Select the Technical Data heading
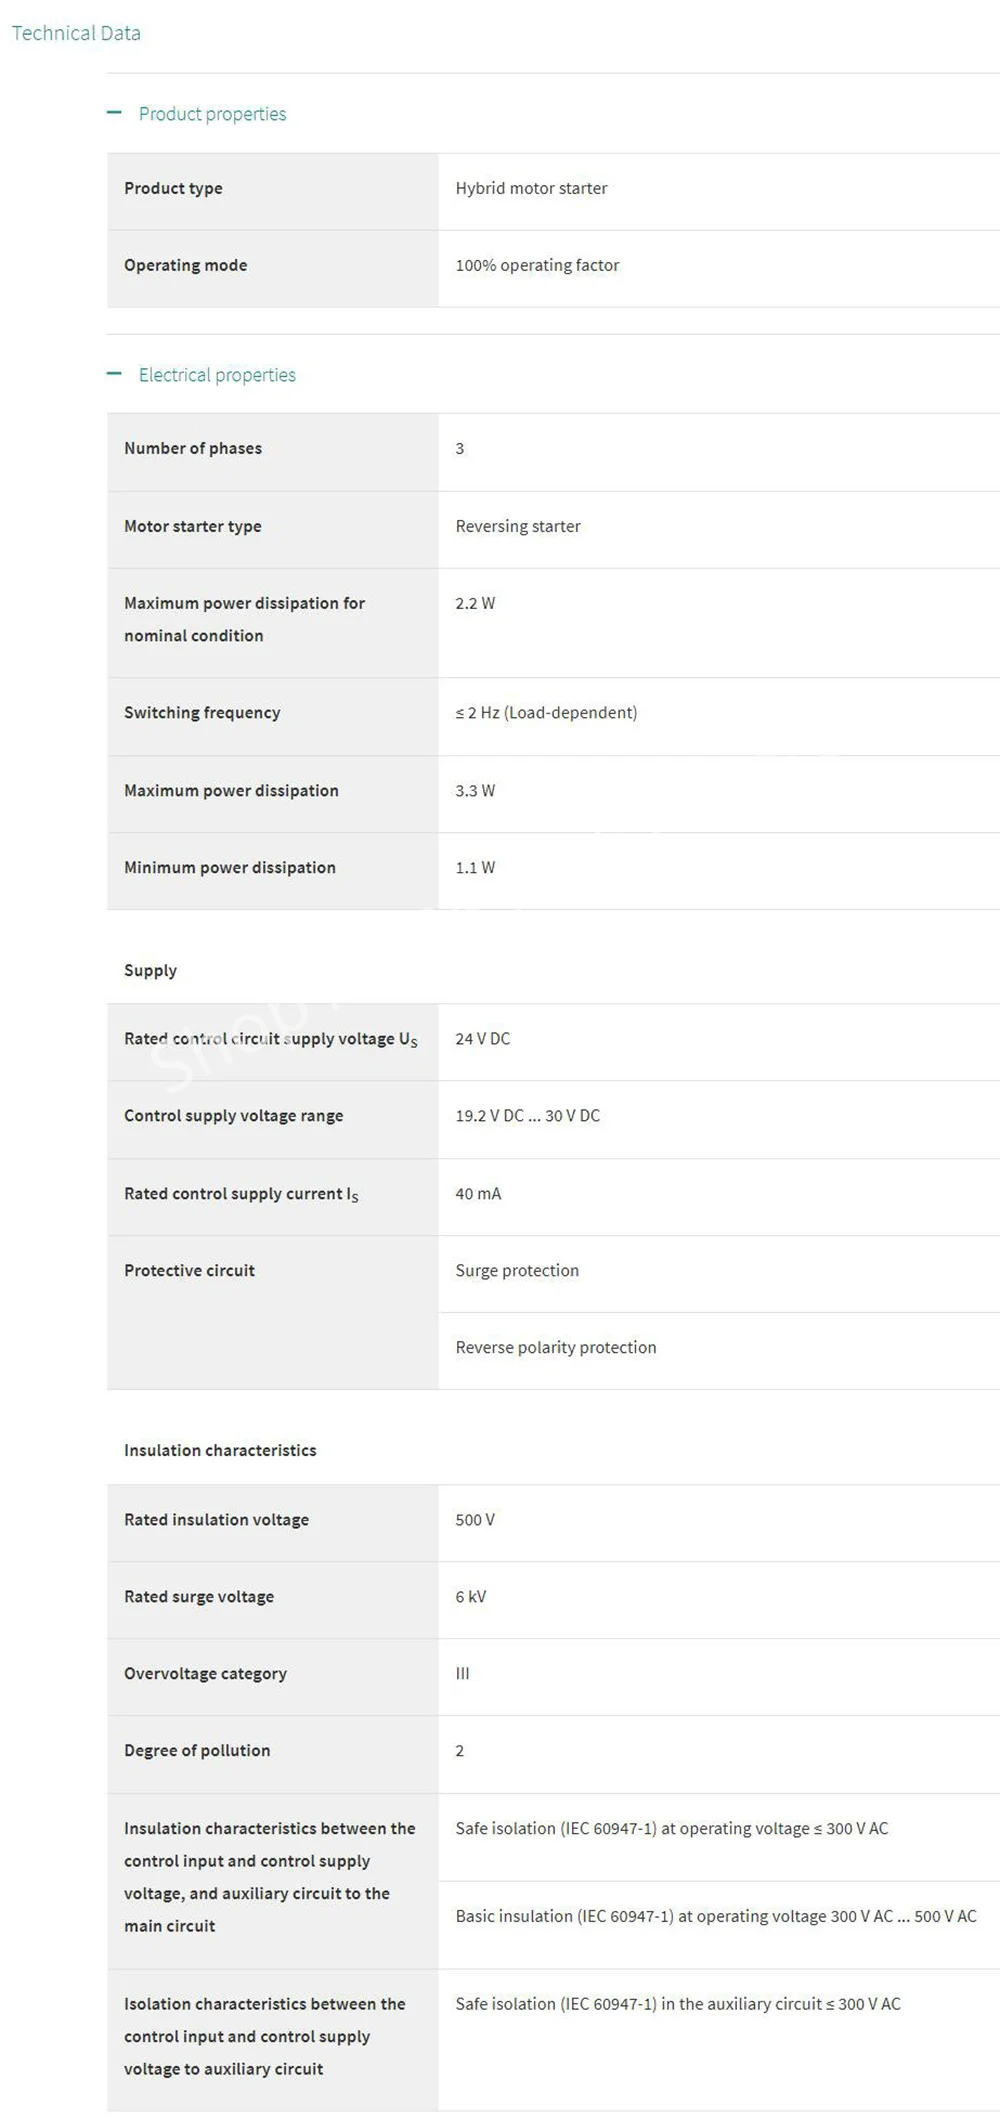Viewport: 1000px width, 2118px height. click(x=76, y=33)
